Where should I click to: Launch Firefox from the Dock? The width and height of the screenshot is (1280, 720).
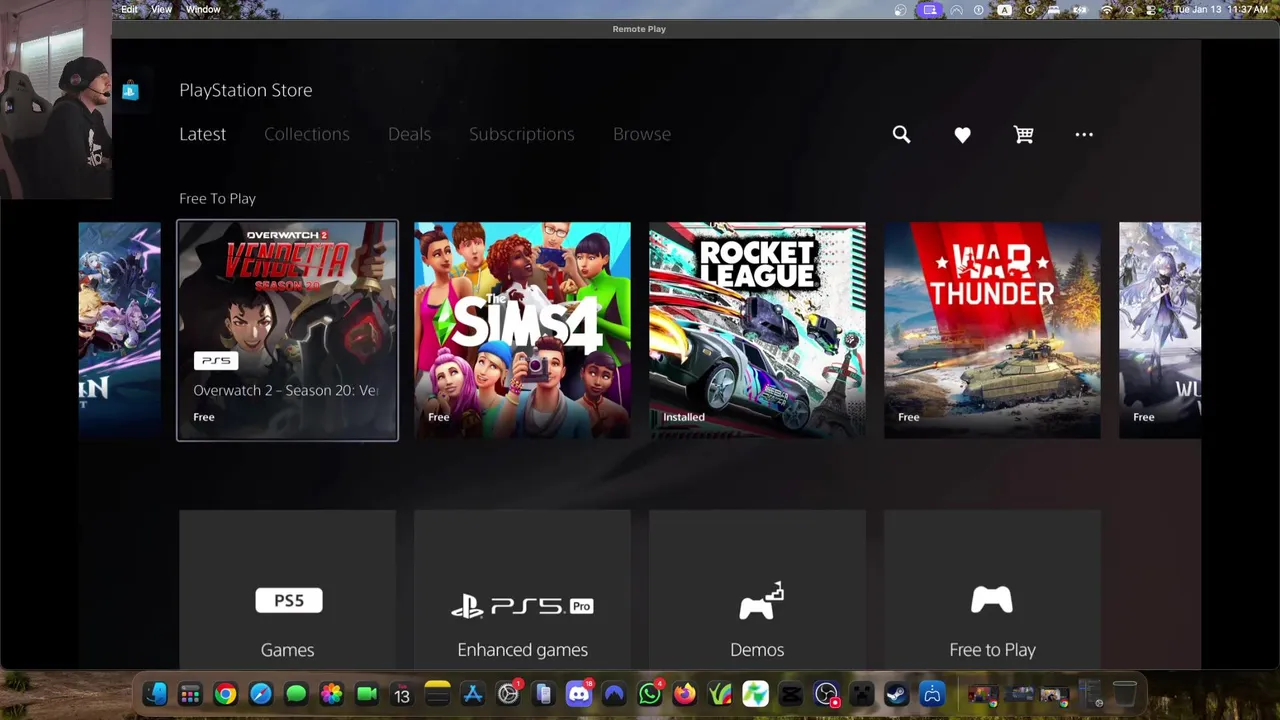tap(685, 694)
